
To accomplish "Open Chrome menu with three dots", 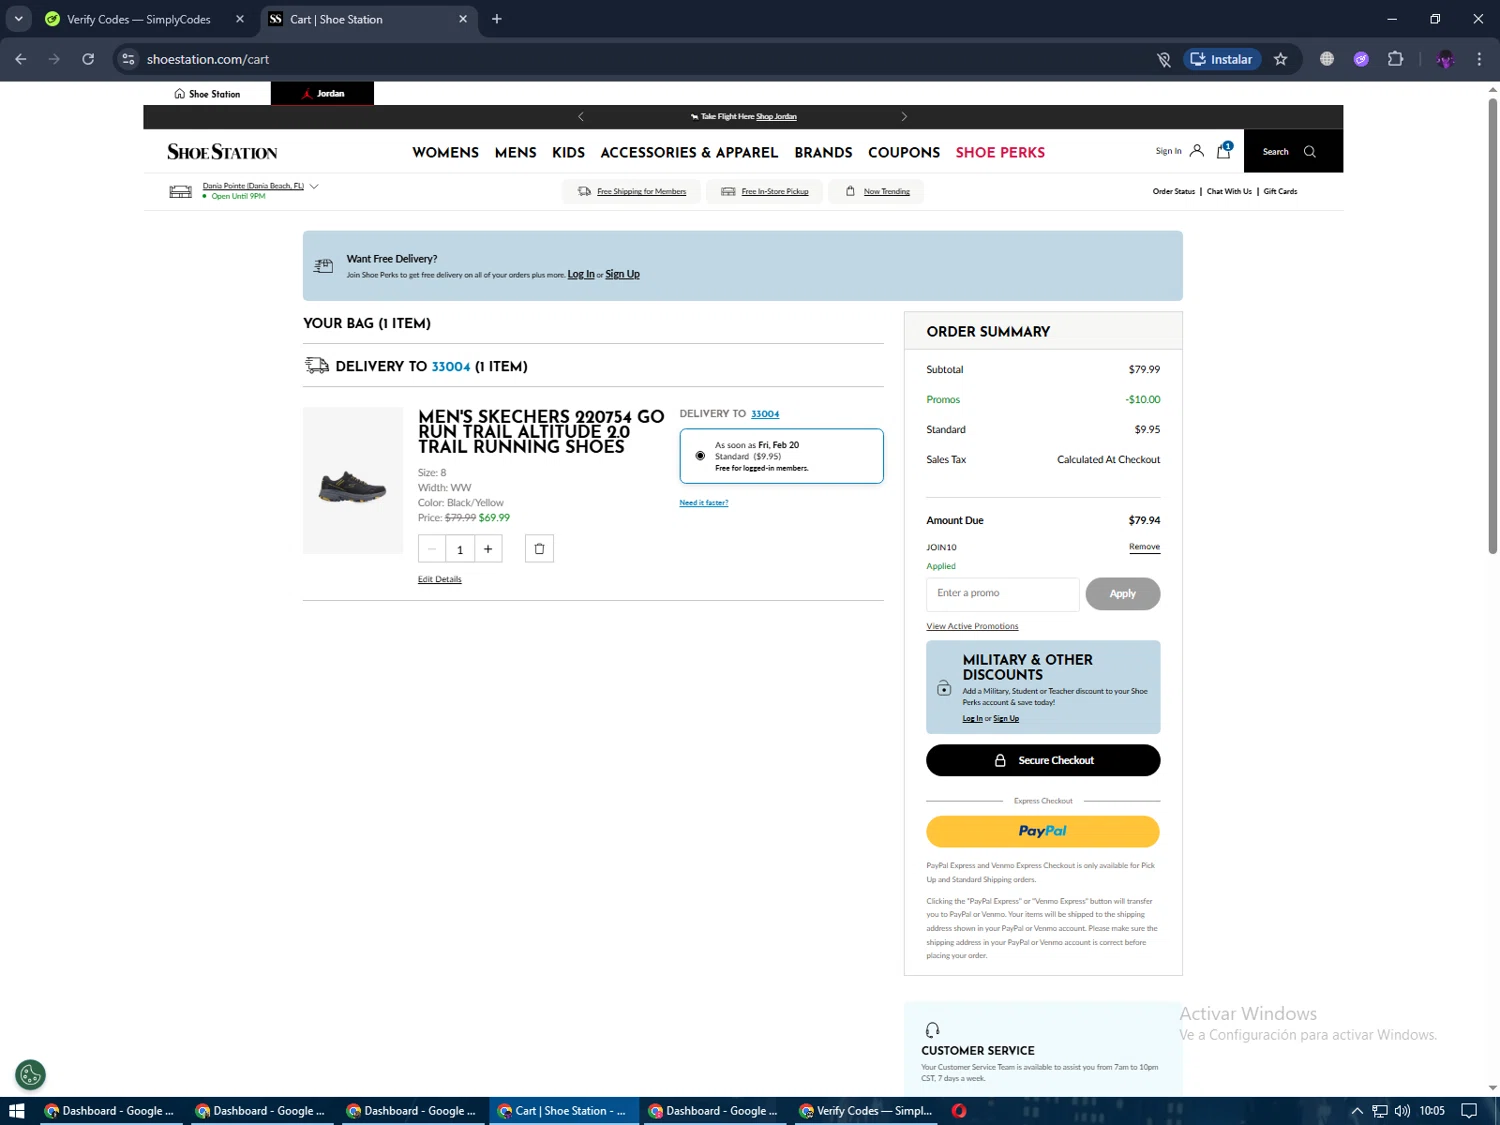I will (1479, 59).
